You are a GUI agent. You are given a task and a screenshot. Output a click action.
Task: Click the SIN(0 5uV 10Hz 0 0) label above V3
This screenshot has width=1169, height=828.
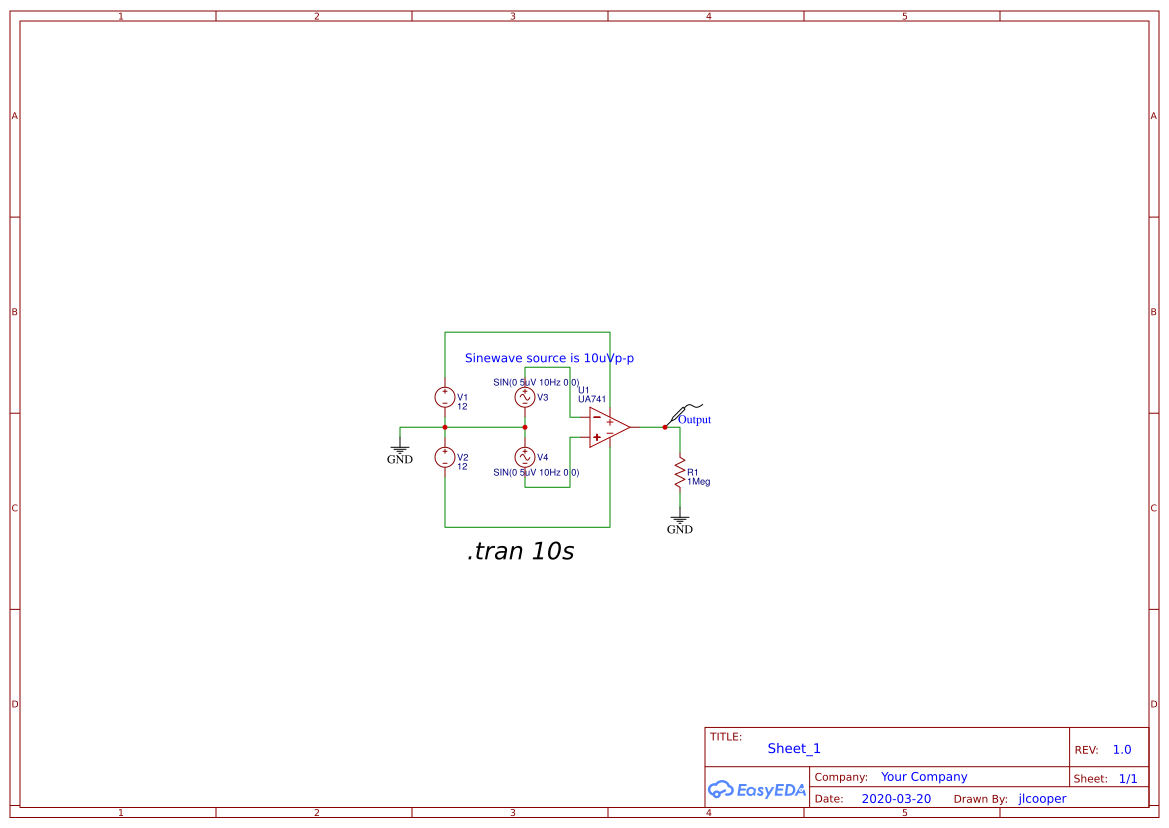[535, 381]
